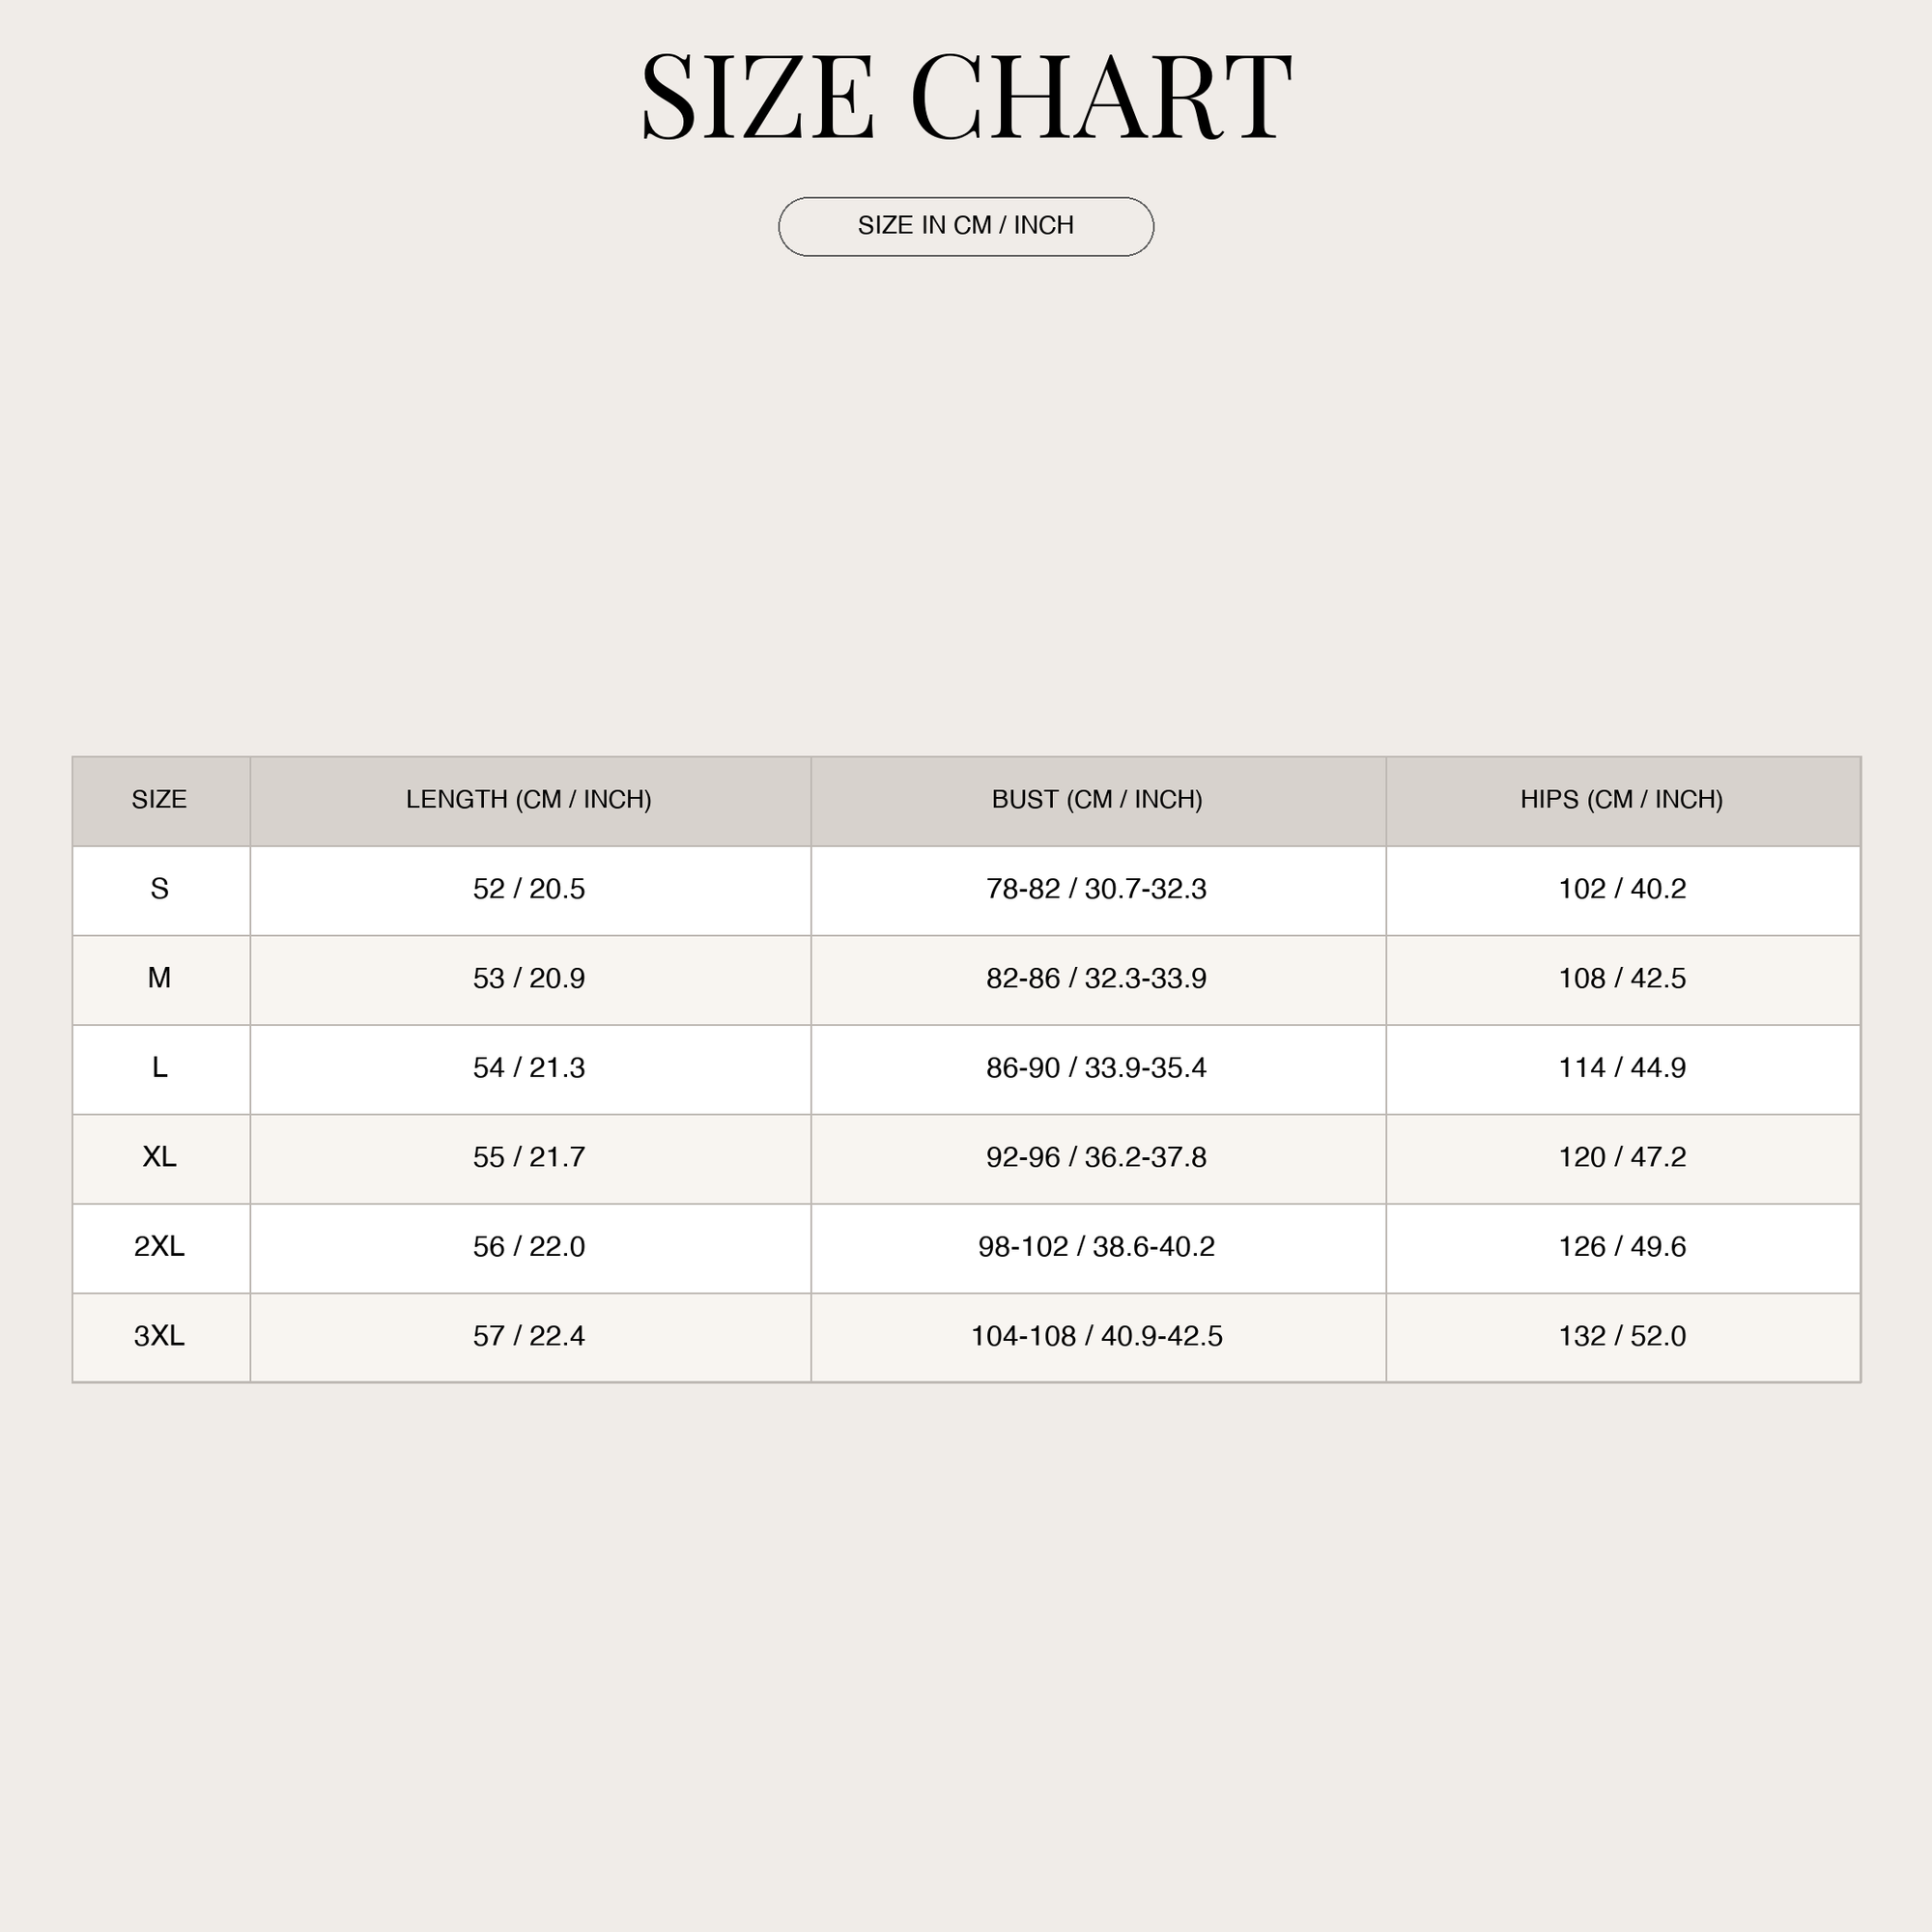Click hips cell 114 / 44.9

1622,1069
